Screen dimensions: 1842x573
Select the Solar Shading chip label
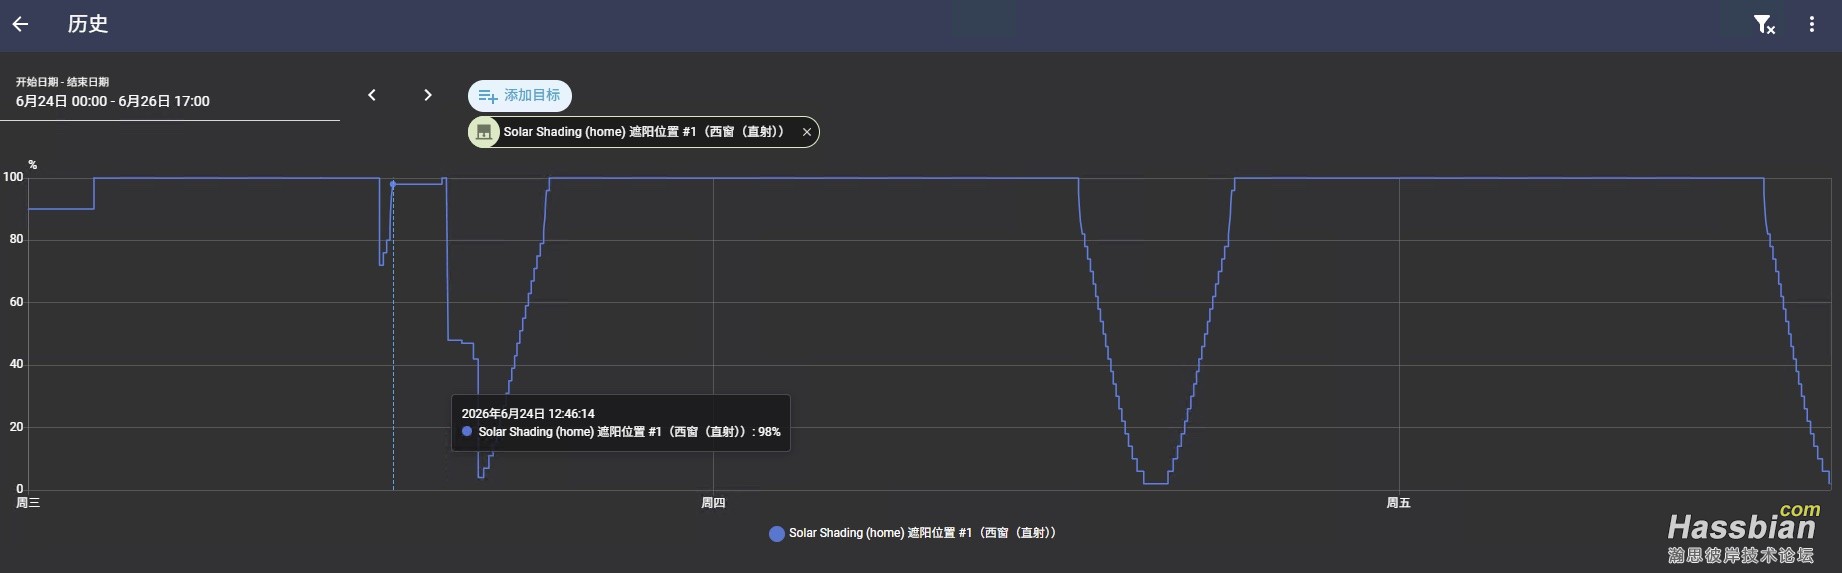(643, 132)
